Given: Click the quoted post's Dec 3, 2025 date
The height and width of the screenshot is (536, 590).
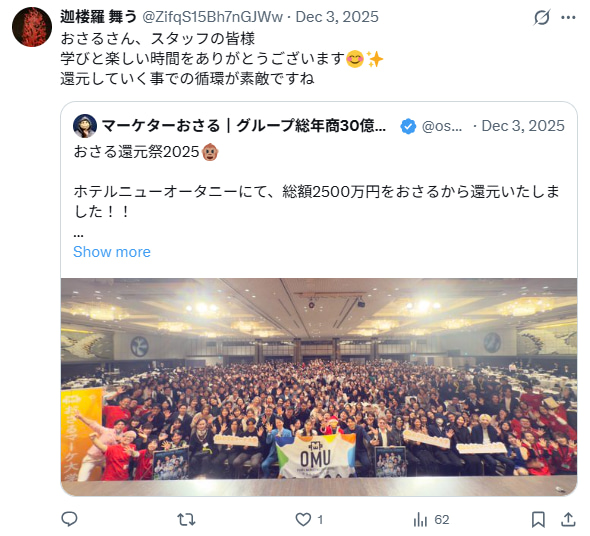Looking at the screenshot, I should coord(523,126).
